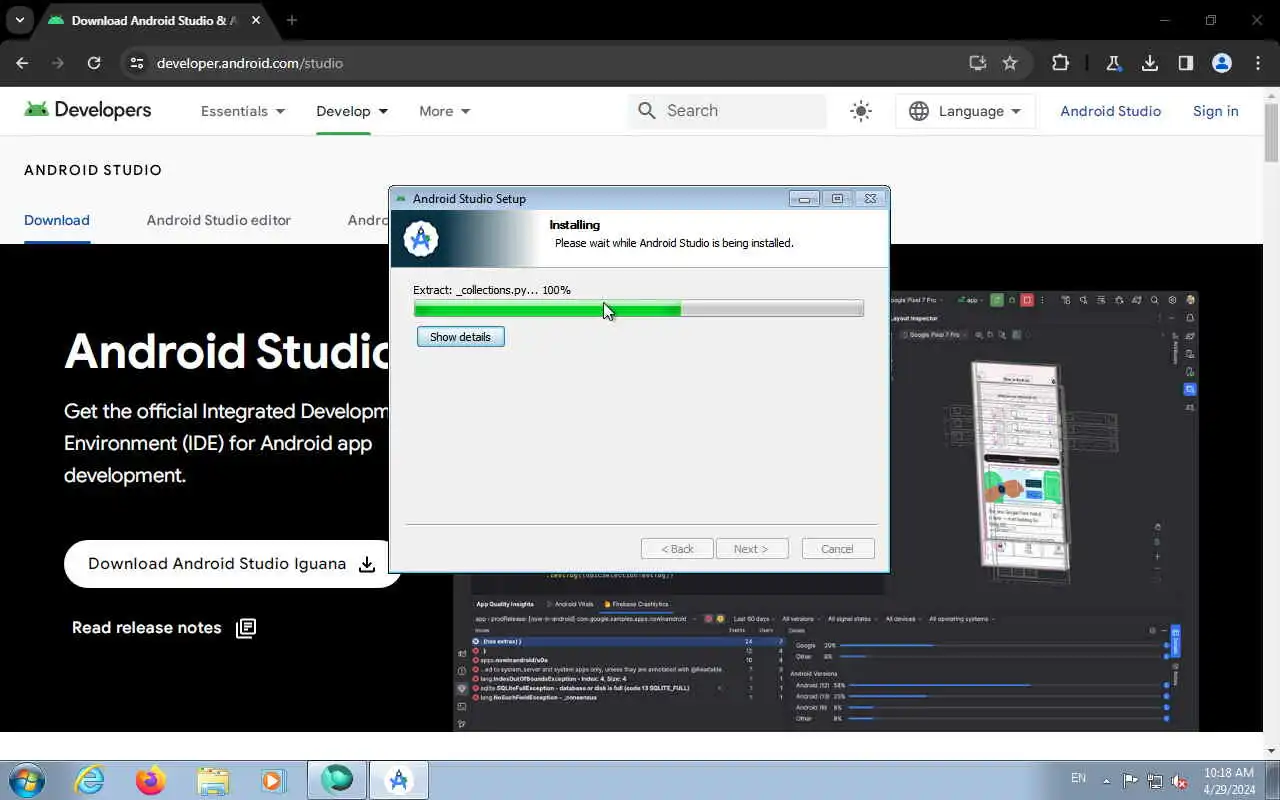Image resolution: width=1280 pixels, height=800 pixels.
Task: Switch to Android Studio editor tab
Action: pyautogui.click(x=219, y=220)
